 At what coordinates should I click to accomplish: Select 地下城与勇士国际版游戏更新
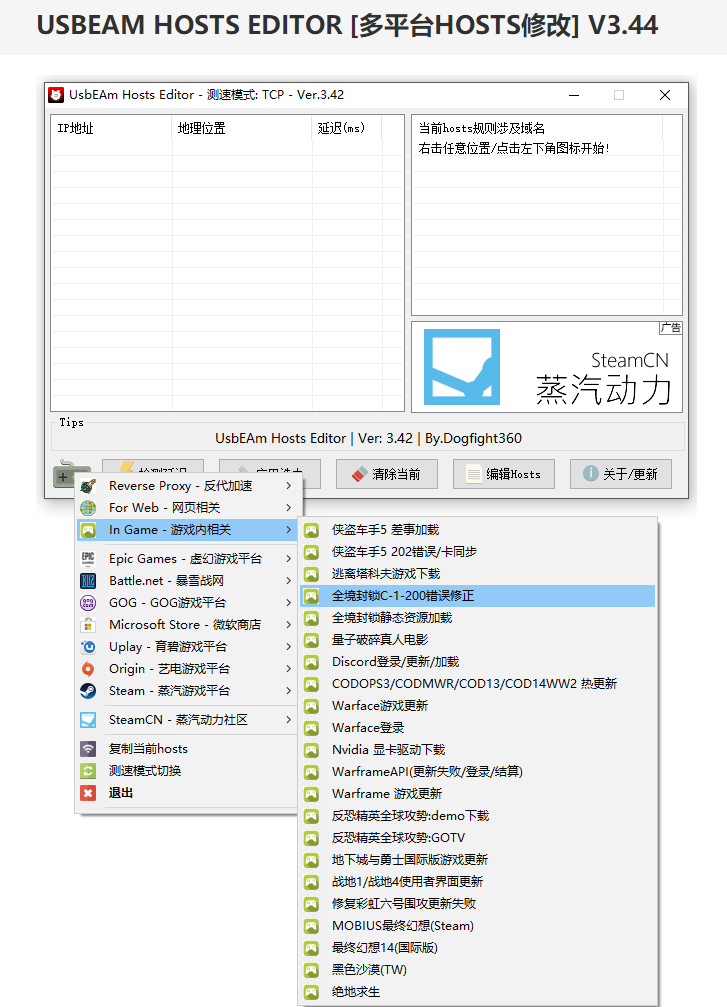click(x=478, y=860)
